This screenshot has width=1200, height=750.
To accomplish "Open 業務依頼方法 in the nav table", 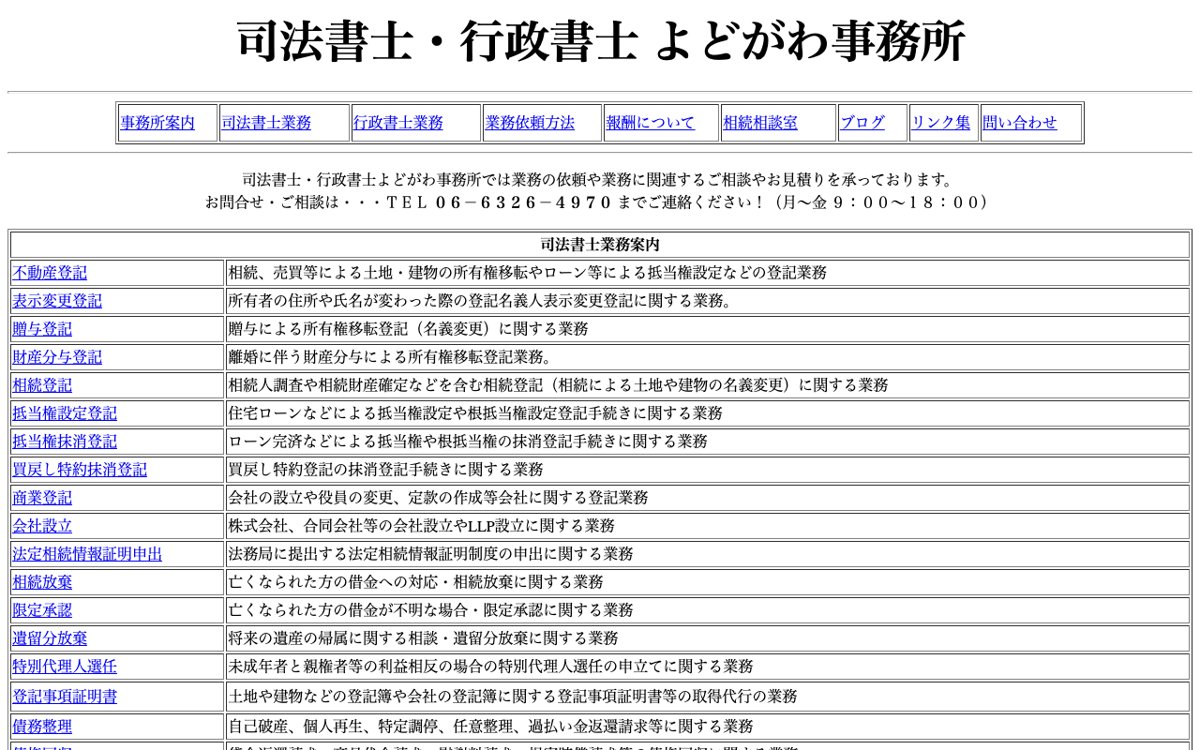I will tap(530, 123).
